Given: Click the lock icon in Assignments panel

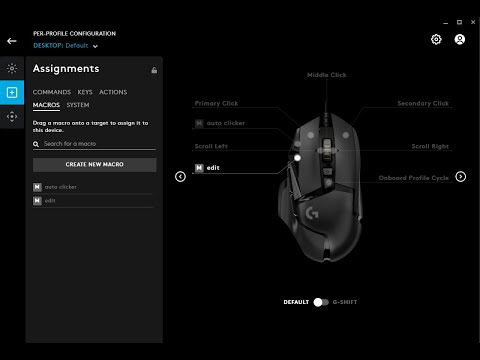Looking at the screenshot, I should coord(154,70).
